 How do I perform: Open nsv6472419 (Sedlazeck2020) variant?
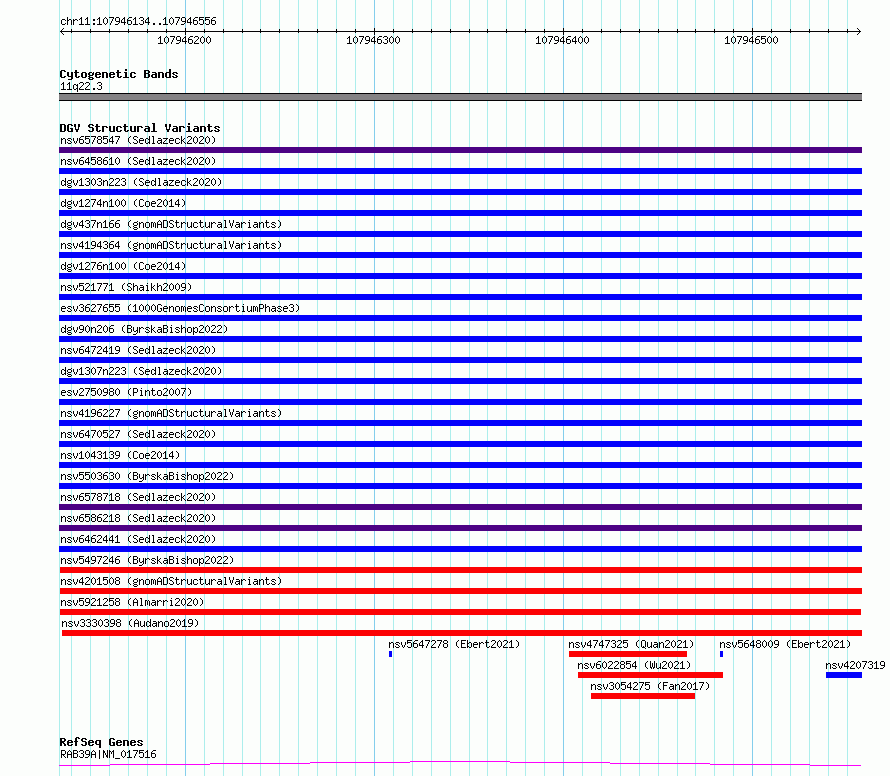[138, 350]
